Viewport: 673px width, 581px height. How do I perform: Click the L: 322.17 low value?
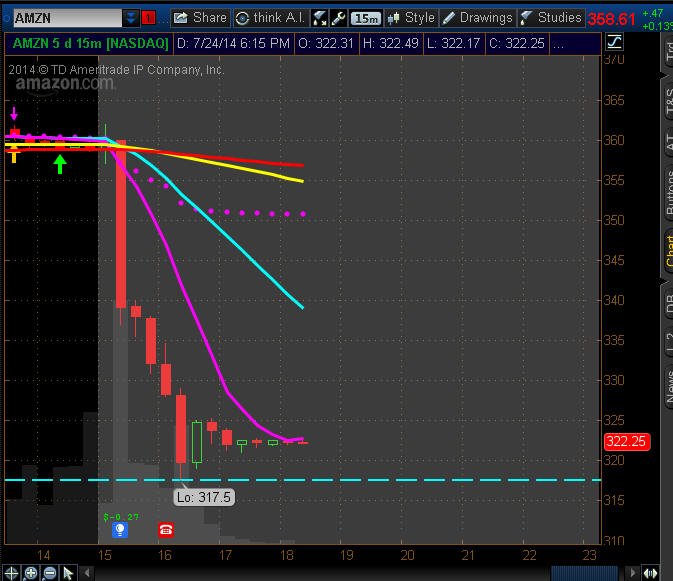pyautogui.click(x=453, y=43)
